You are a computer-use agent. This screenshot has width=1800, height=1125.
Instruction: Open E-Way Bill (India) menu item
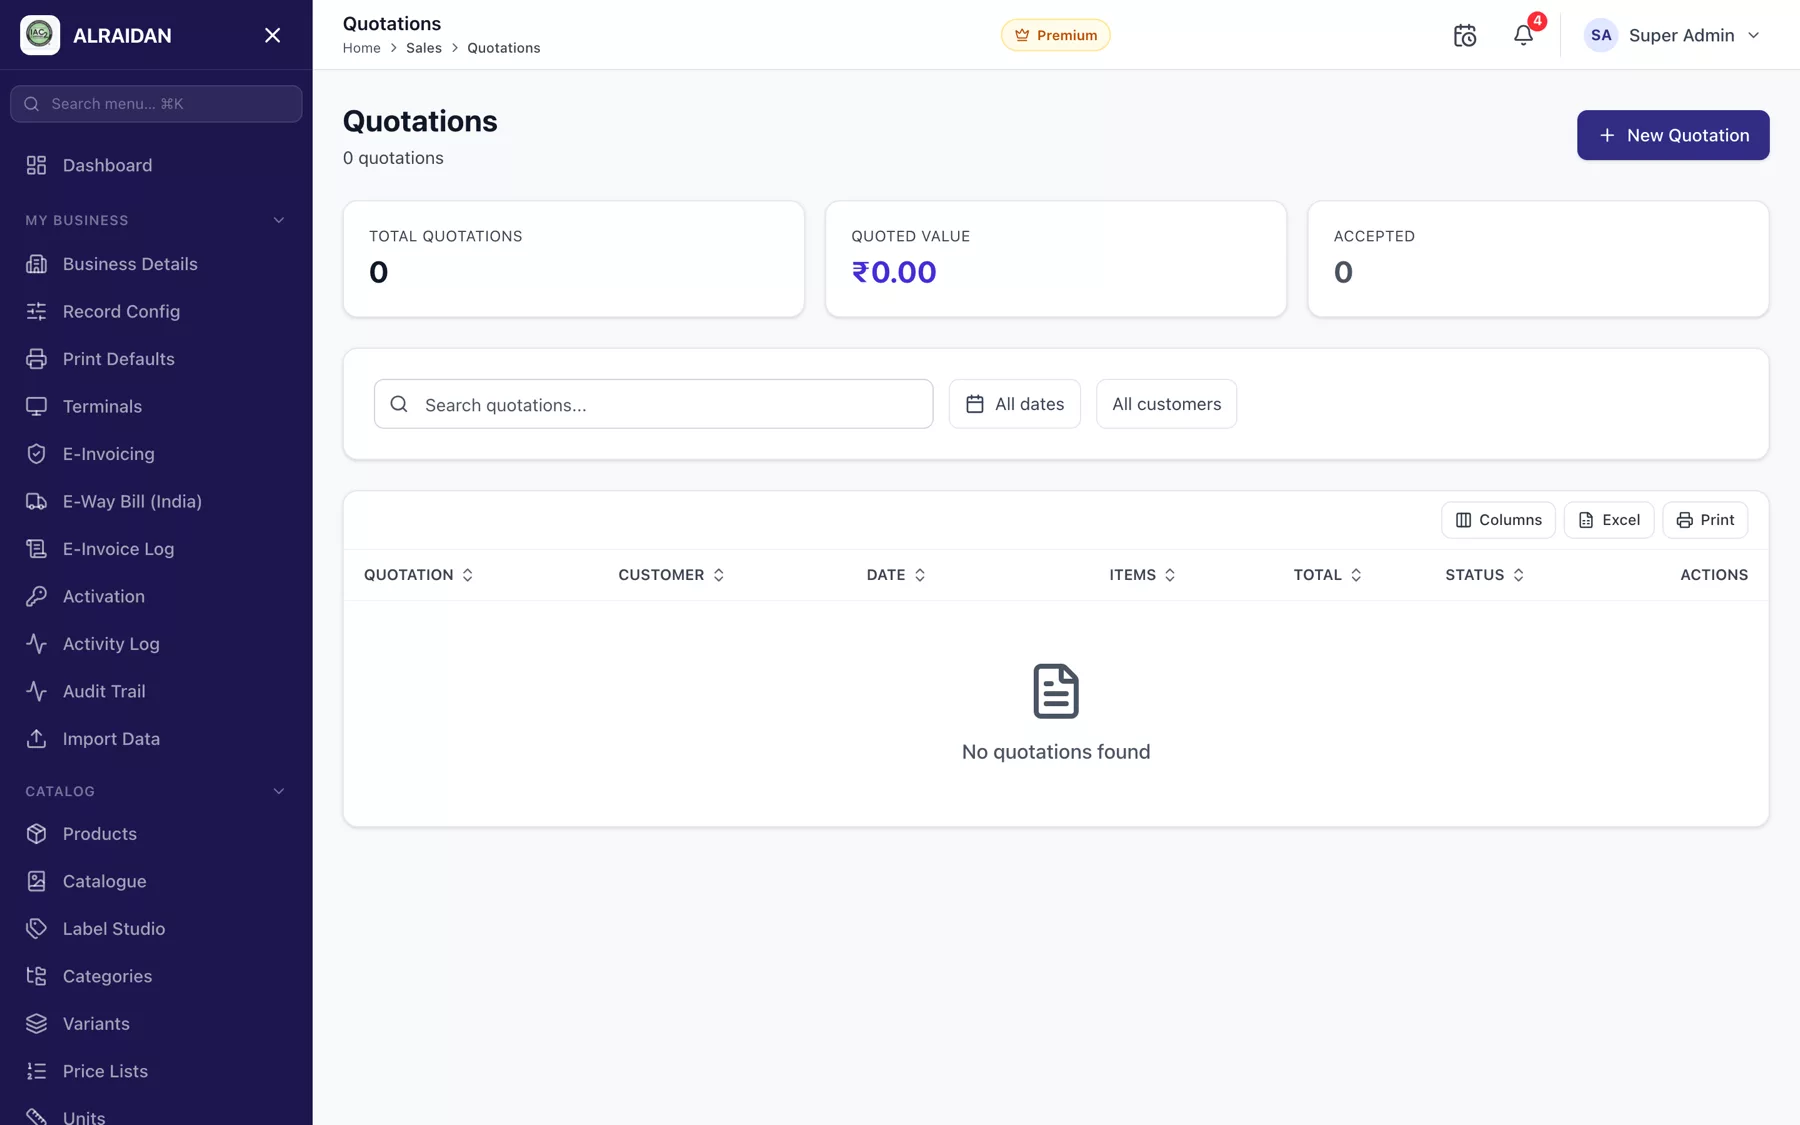point(156,501)
